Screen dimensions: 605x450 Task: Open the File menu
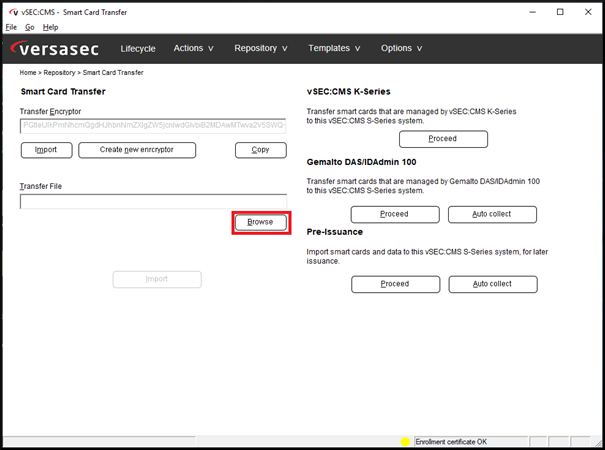(x=11, y=27)
